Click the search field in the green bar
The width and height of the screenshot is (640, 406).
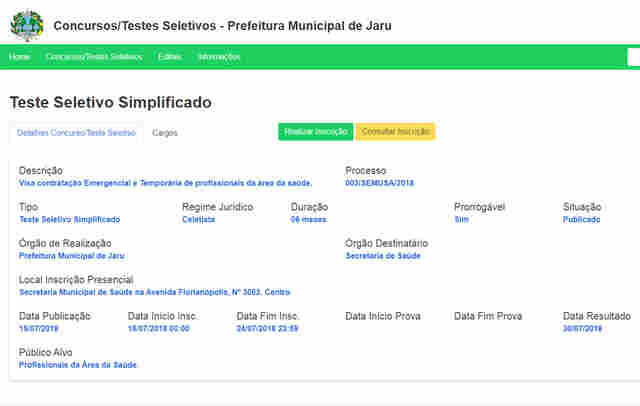point(633,57)
